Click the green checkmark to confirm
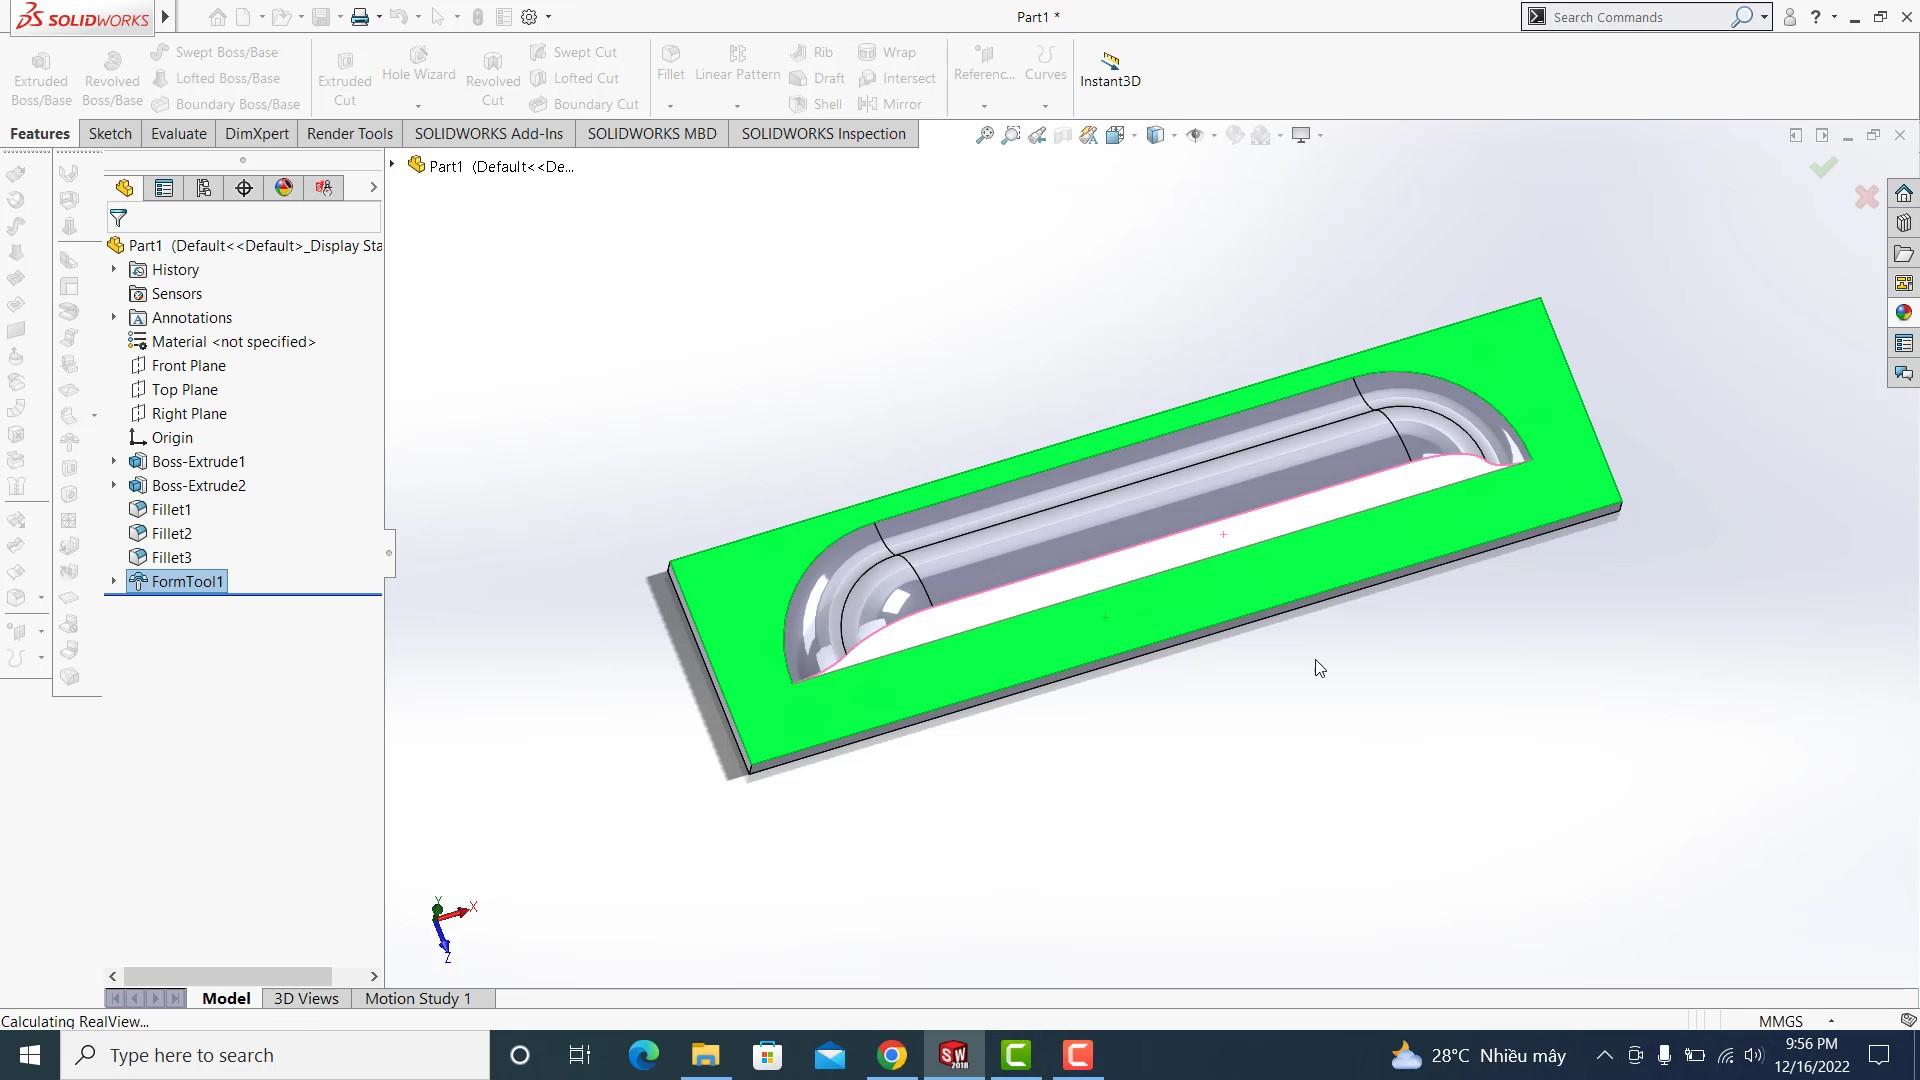 (1823, 167)
